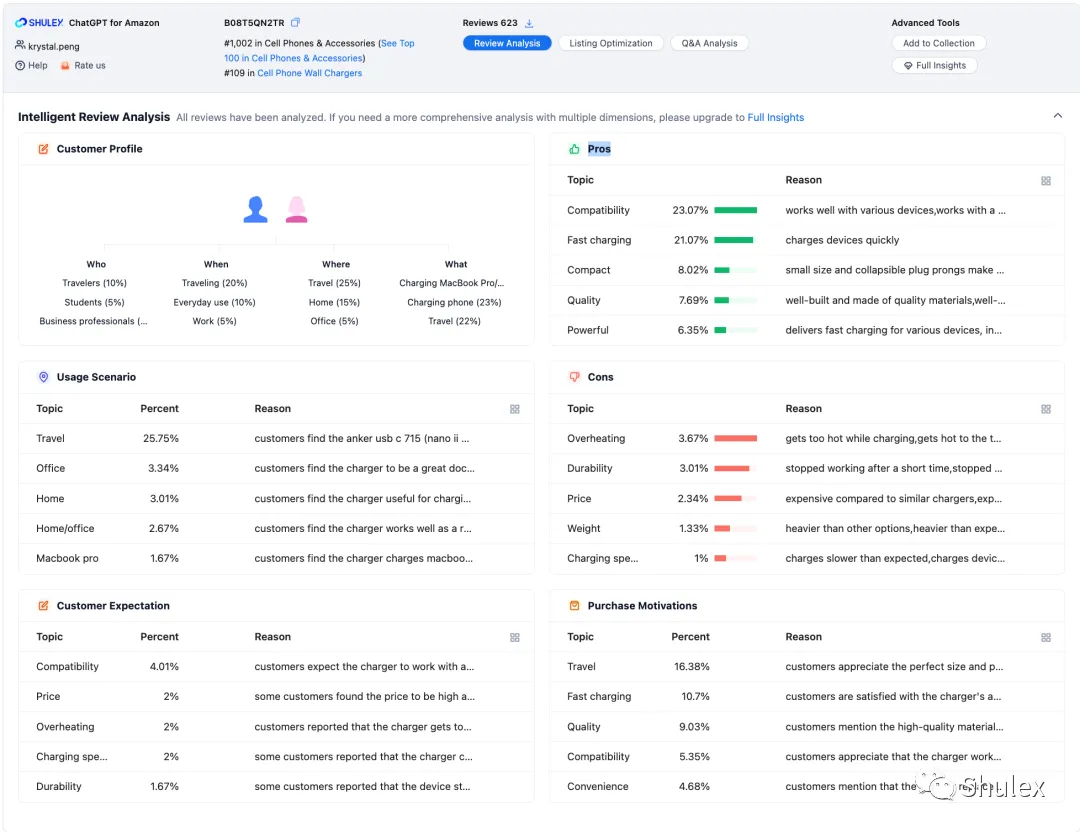
Task: Click the Shulex logo in the header
Action: pyautogui.click(x=39, y=23)
